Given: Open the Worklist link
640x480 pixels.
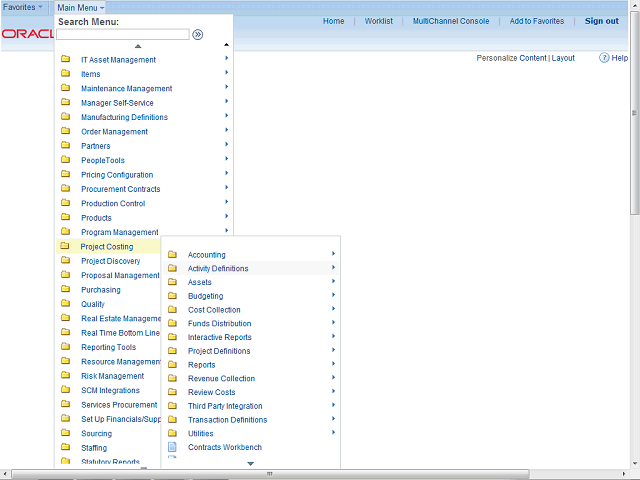Looking at the screenshot, I should click(379, 21).
